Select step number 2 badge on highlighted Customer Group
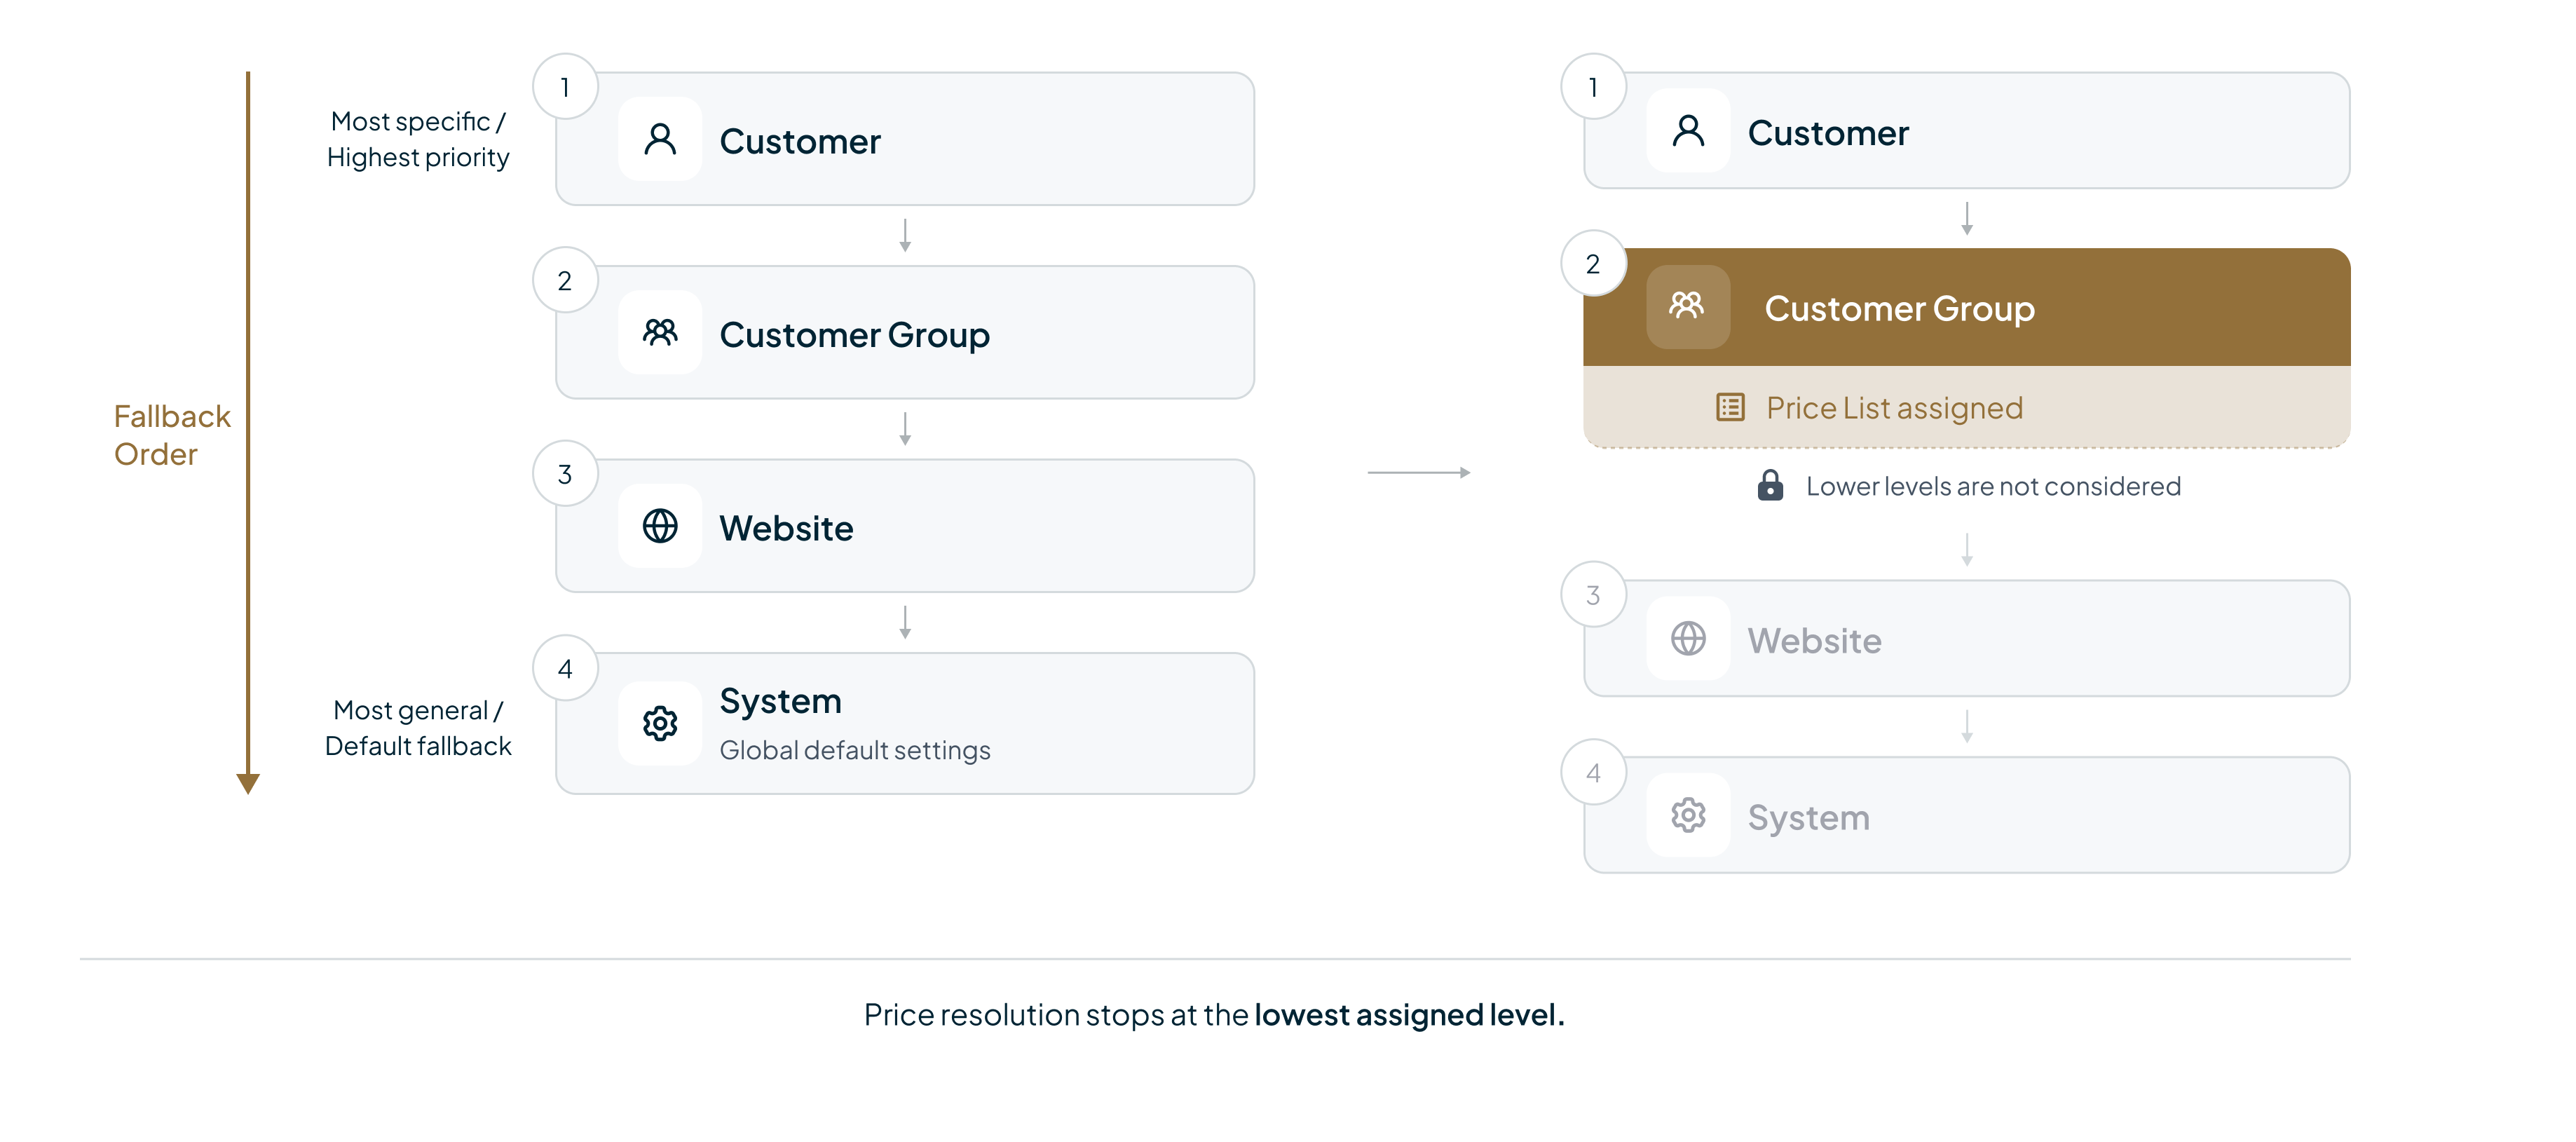This screenshot has height=1142, width=2576. pos(1593,264)
